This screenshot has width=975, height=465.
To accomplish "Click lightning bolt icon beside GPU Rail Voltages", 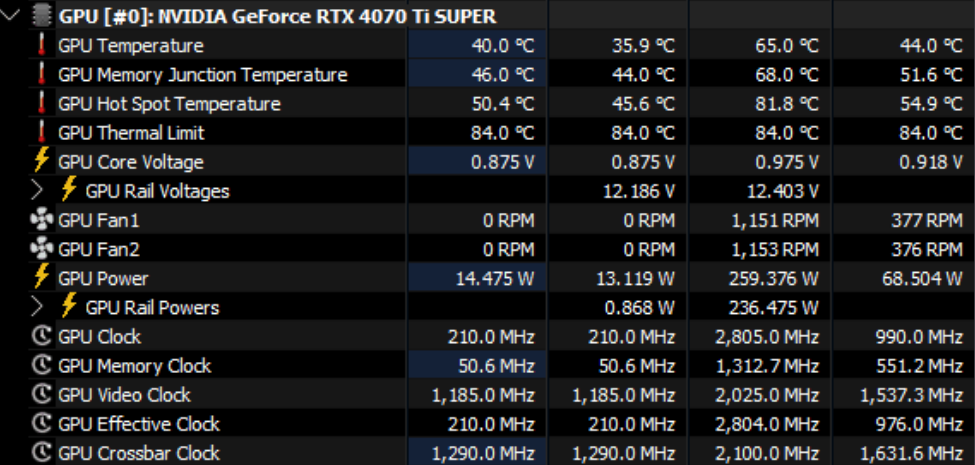I will (68, 191).
